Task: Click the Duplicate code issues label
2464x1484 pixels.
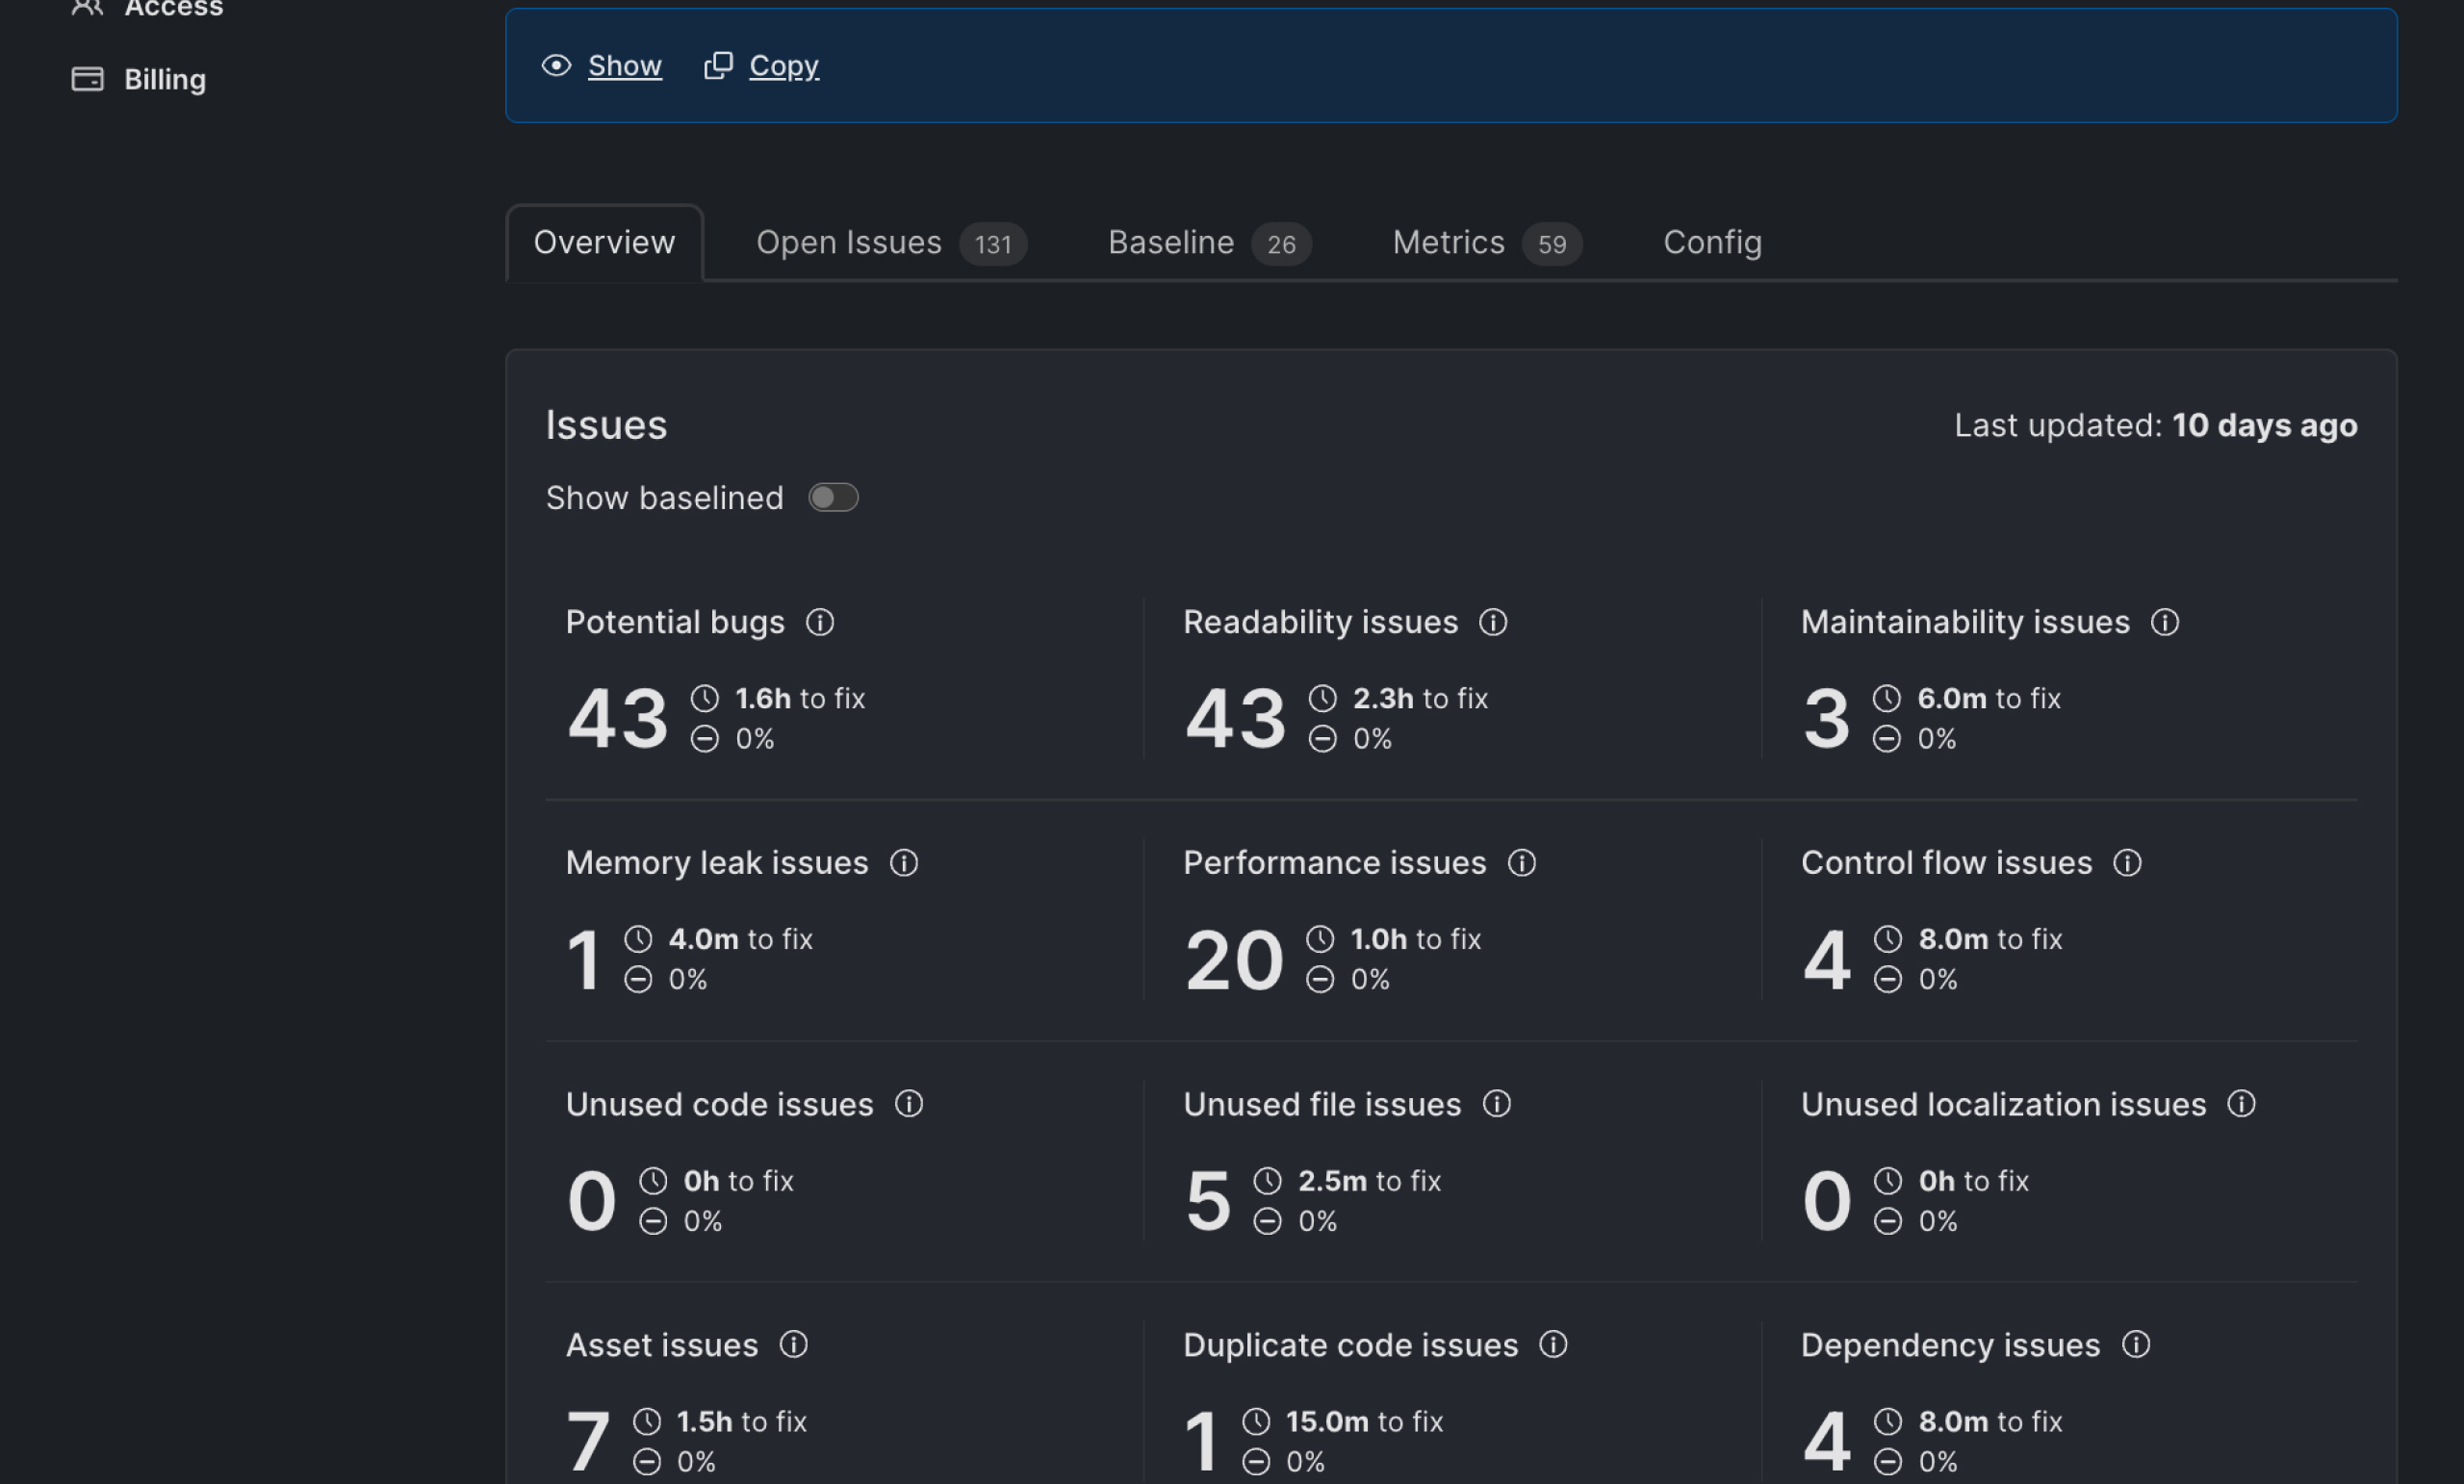Action: [x=1350, y=1345]
